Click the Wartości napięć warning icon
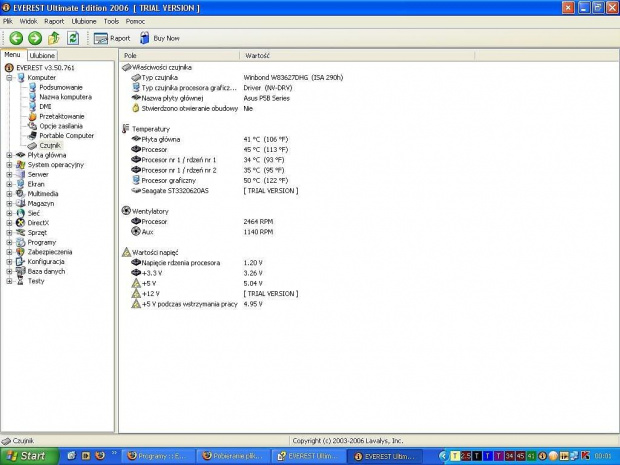This screenshot has width=620, height=465. click(x=126, y=252)
